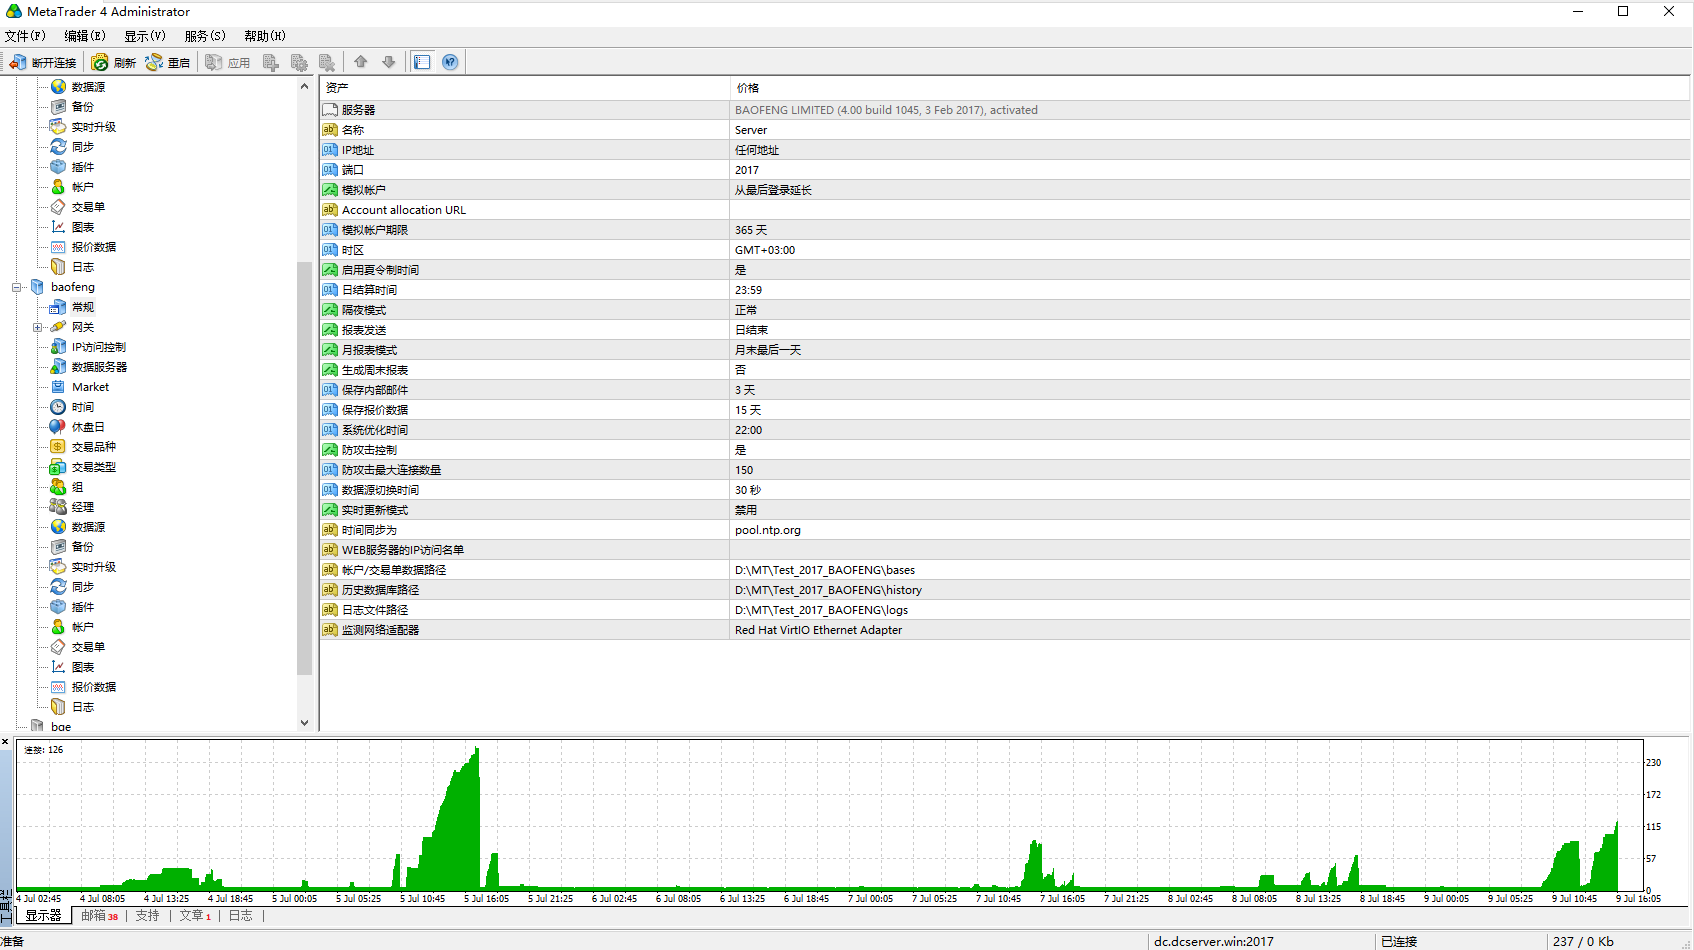Select the Market tree item
1694x950 pixels.
90,387
